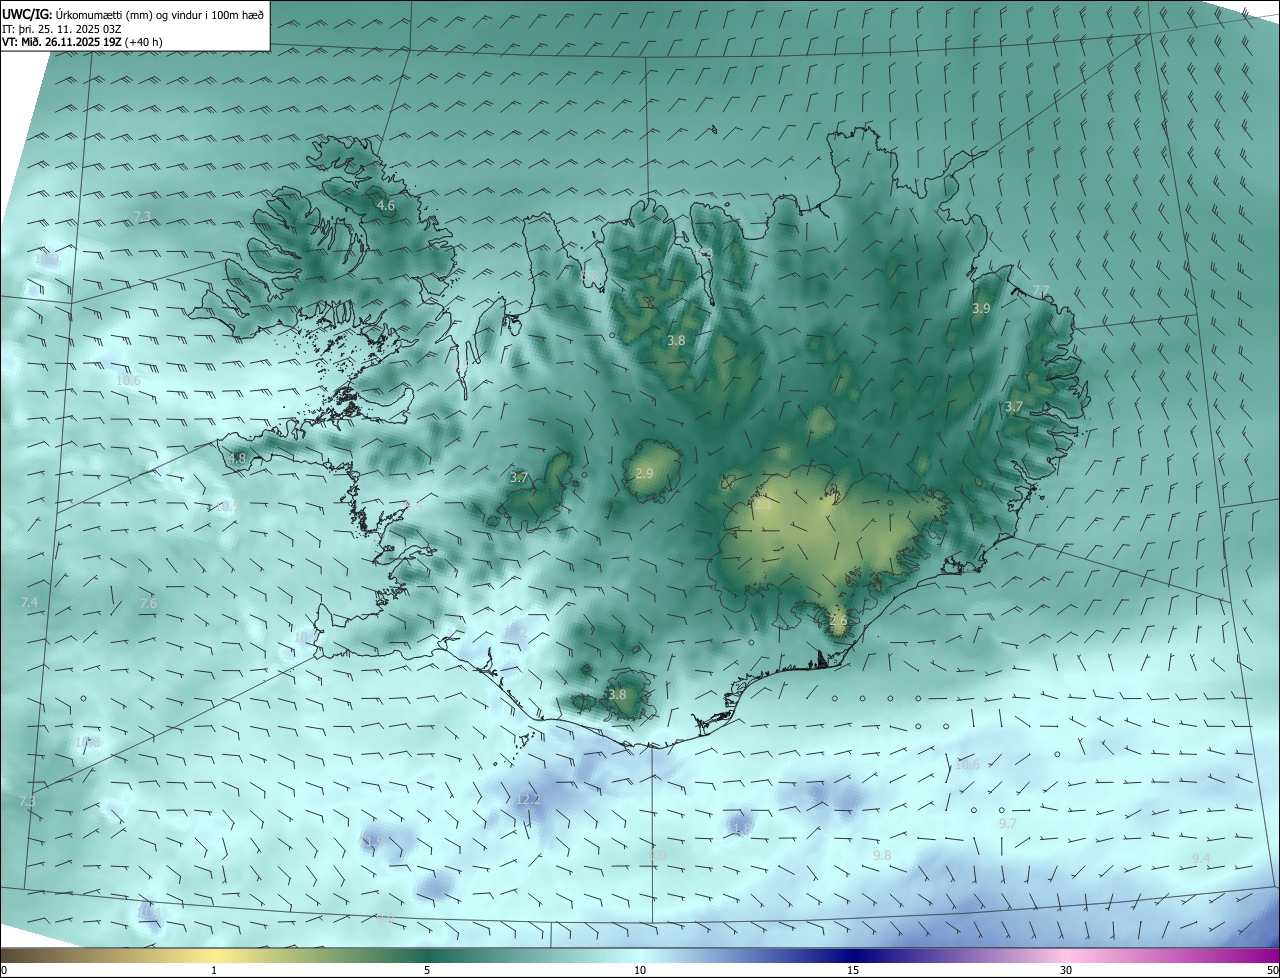Click the 7.6 value west of Reykjanes
Image resolution: width=1280 pixels, height=978 pixels.
(148, 604)
